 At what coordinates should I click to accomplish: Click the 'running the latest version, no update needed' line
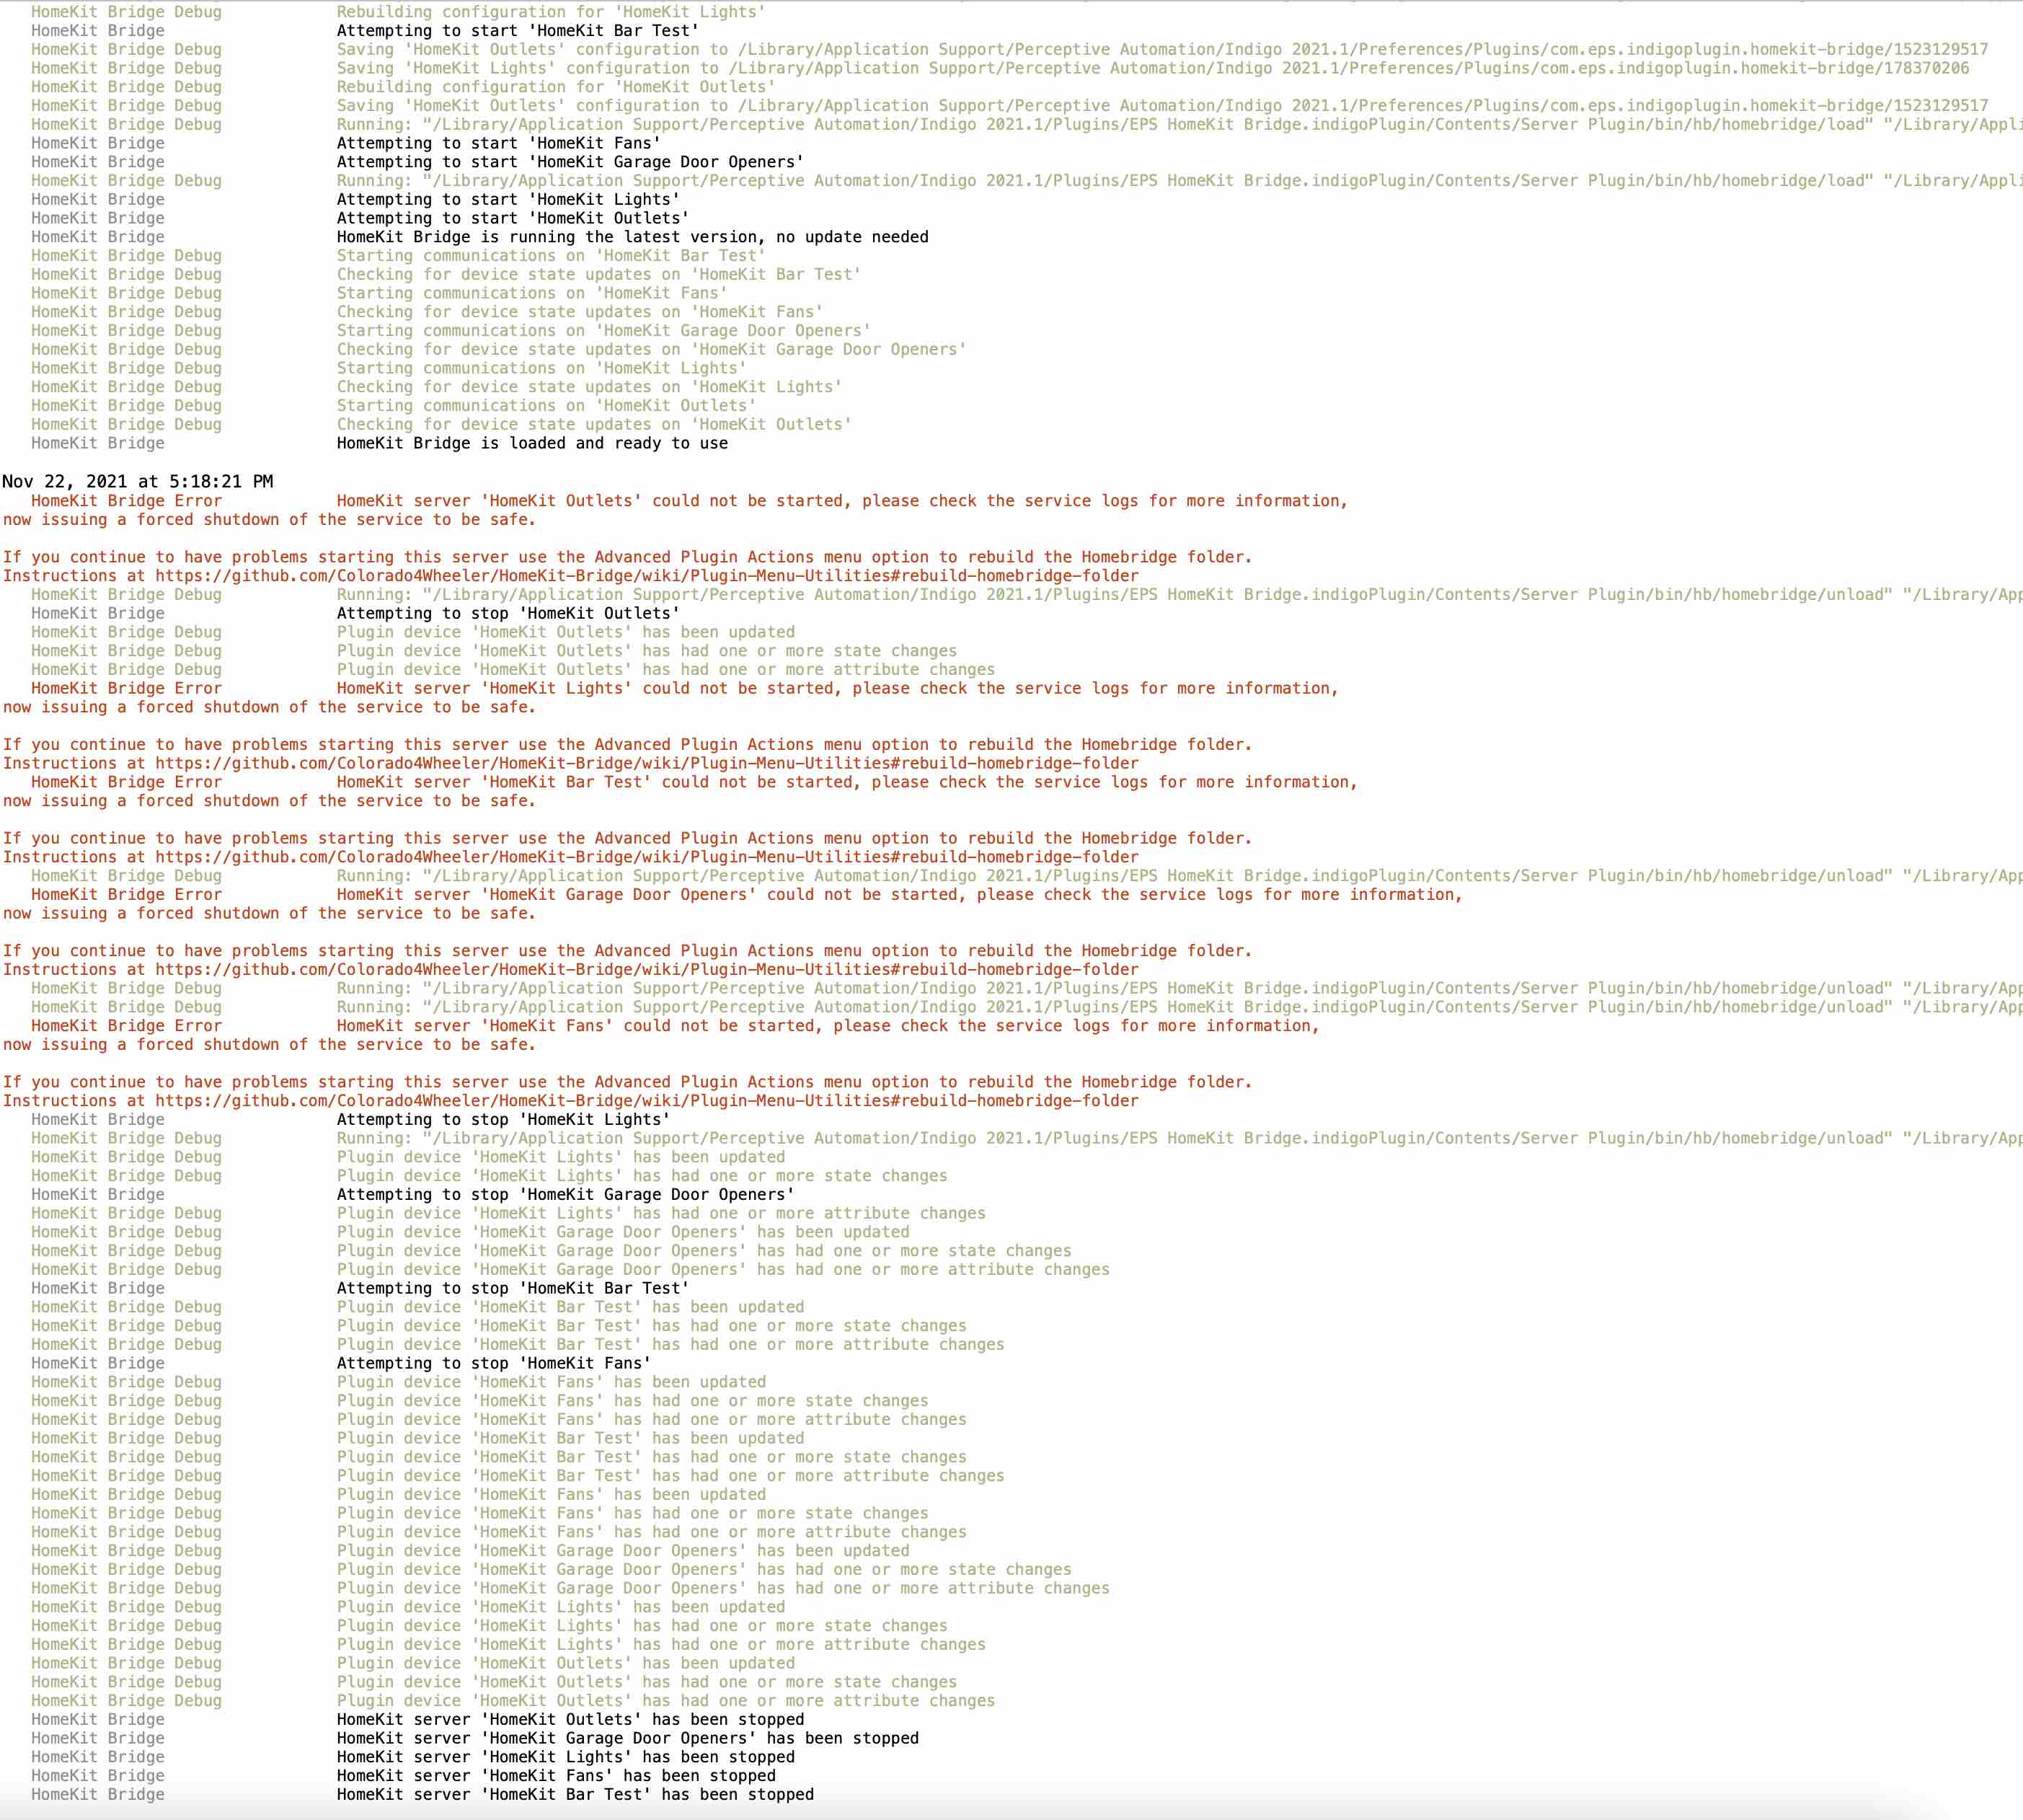633,237
